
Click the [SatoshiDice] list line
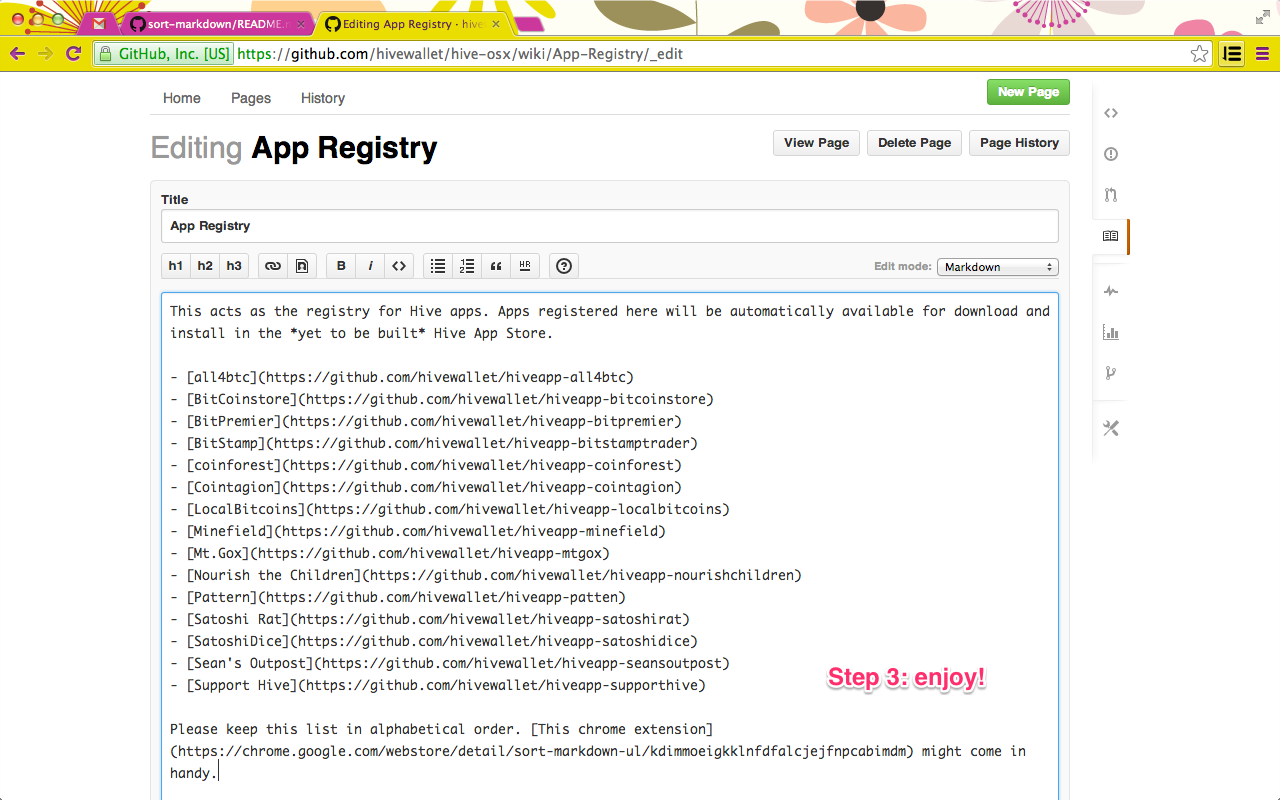pos(434,641)
